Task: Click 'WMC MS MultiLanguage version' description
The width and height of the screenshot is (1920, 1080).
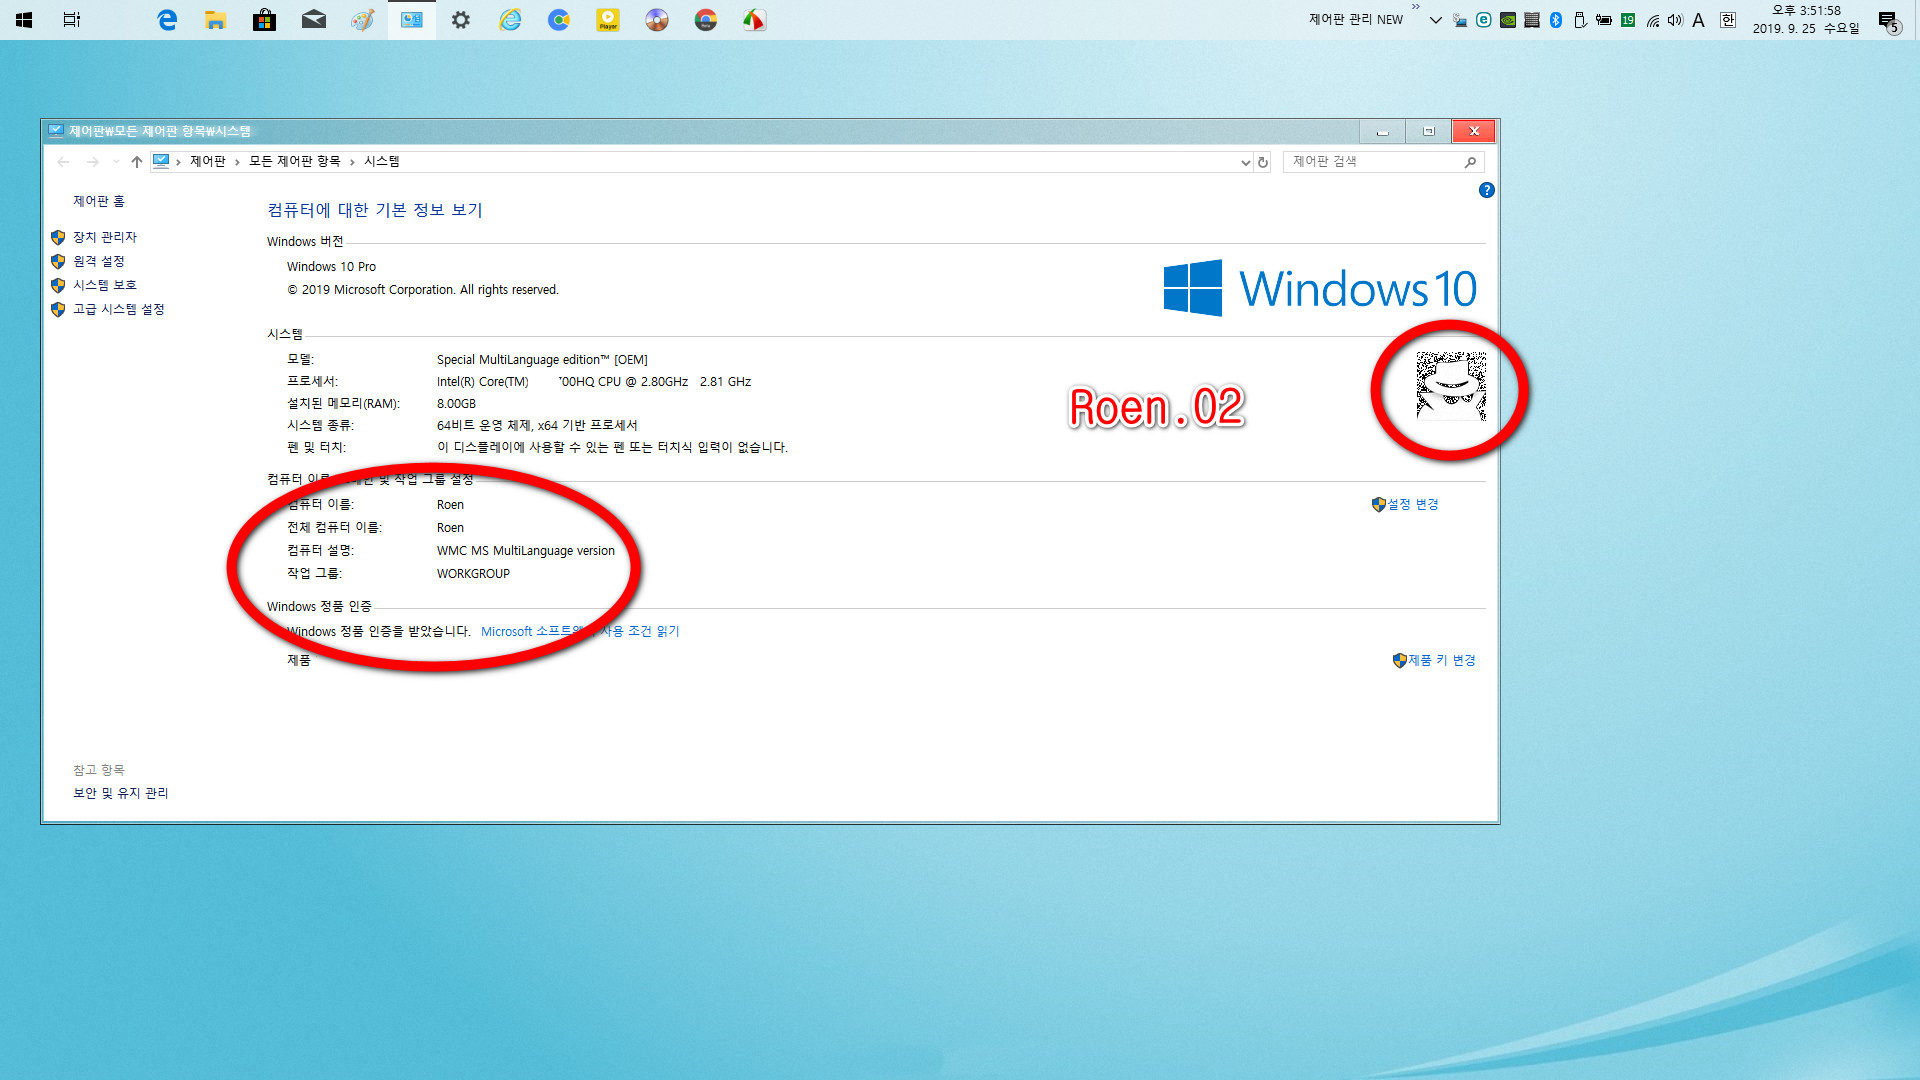Action: point(525,551)
